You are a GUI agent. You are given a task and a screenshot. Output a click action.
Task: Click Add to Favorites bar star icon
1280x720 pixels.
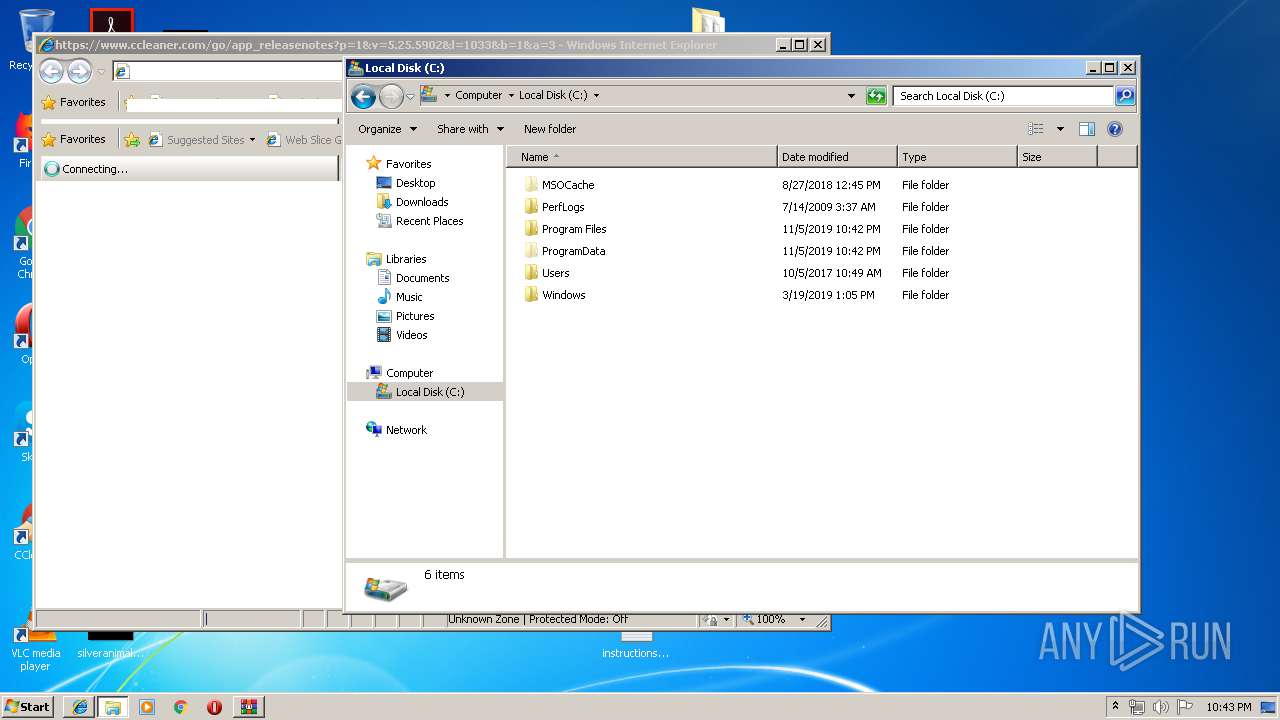pyautogui.click(x=131, y=140)
